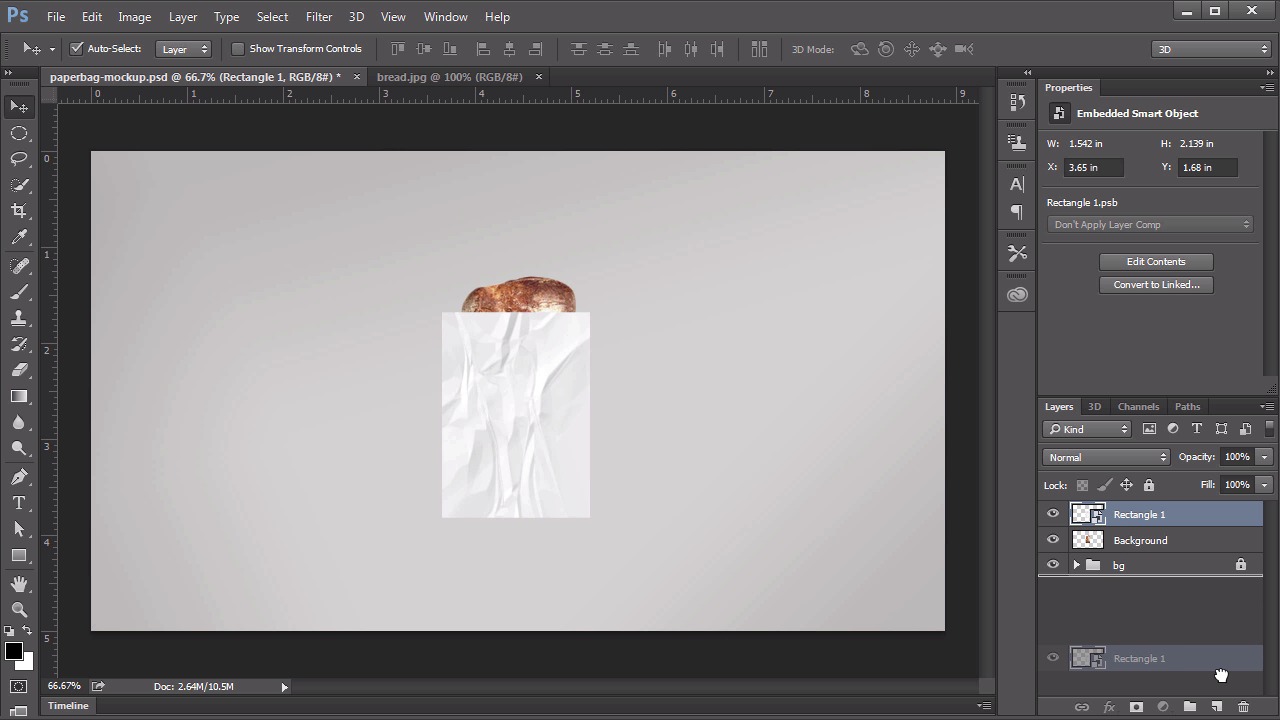Choose the Hand tool

[19, 583]
